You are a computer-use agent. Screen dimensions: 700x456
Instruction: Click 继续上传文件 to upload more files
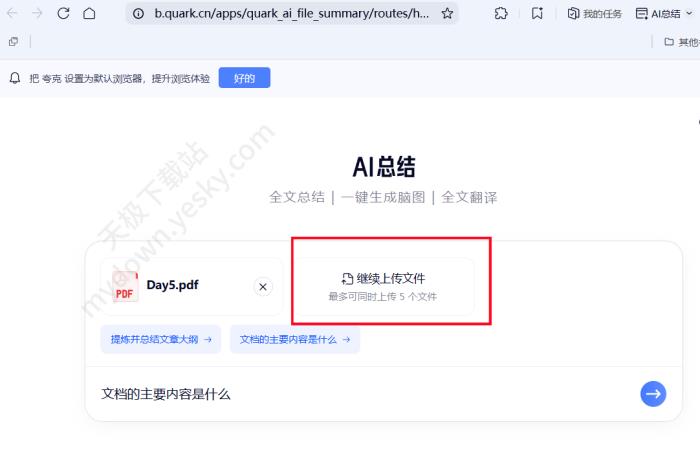(x=383, y=279)
